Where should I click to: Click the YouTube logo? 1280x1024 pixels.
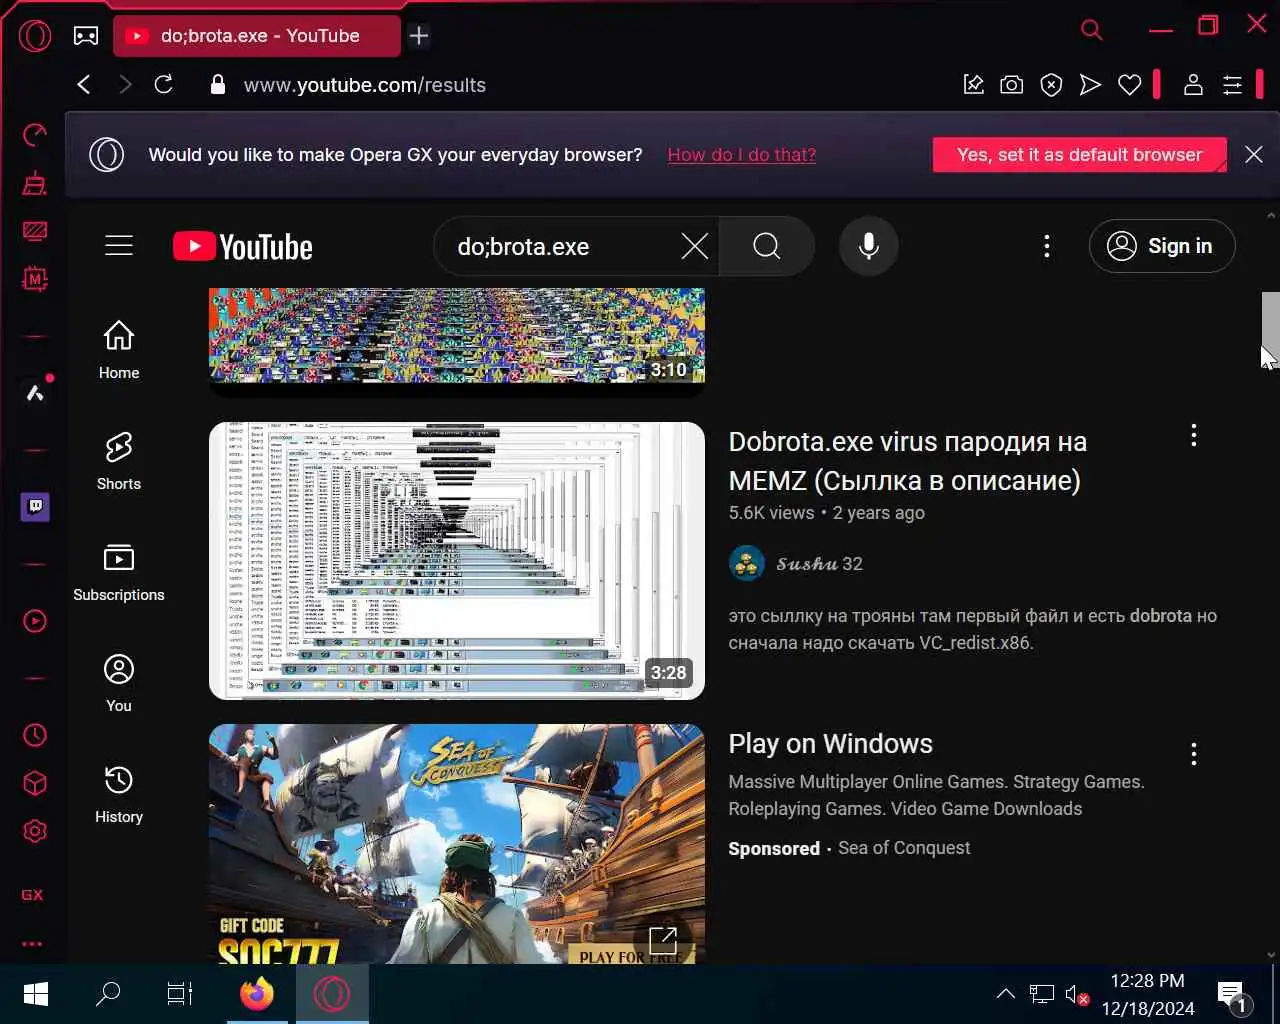point(243,247)
